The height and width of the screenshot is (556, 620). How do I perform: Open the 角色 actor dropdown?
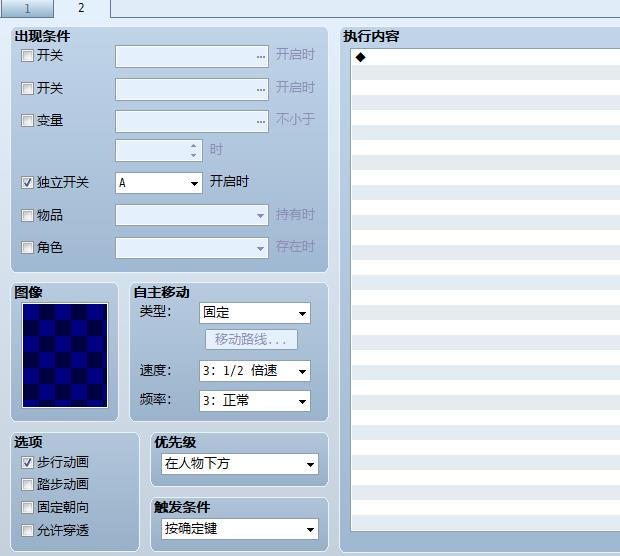192,248
